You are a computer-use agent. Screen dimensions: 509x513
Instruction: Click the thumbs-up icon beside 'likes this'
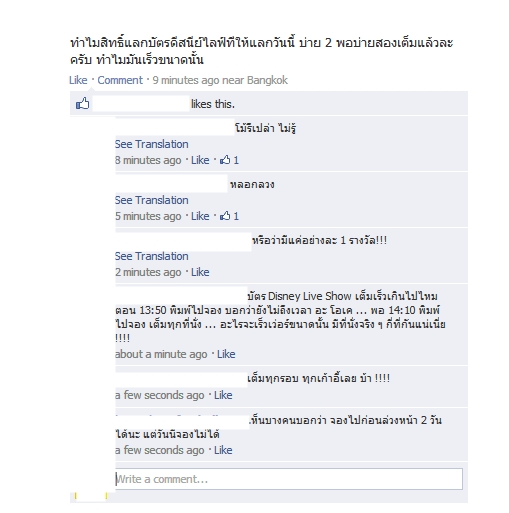(x=83, y=104)
